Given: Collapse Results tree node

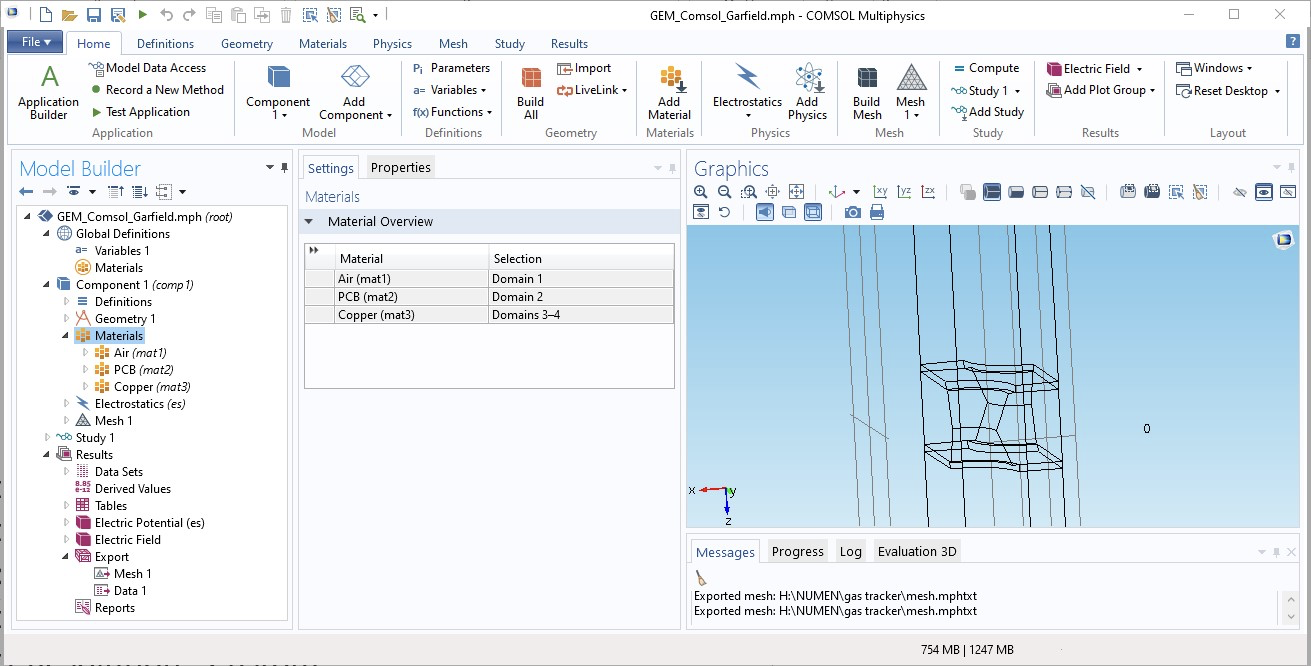Looking at the screenshot, I should [47, 455].
